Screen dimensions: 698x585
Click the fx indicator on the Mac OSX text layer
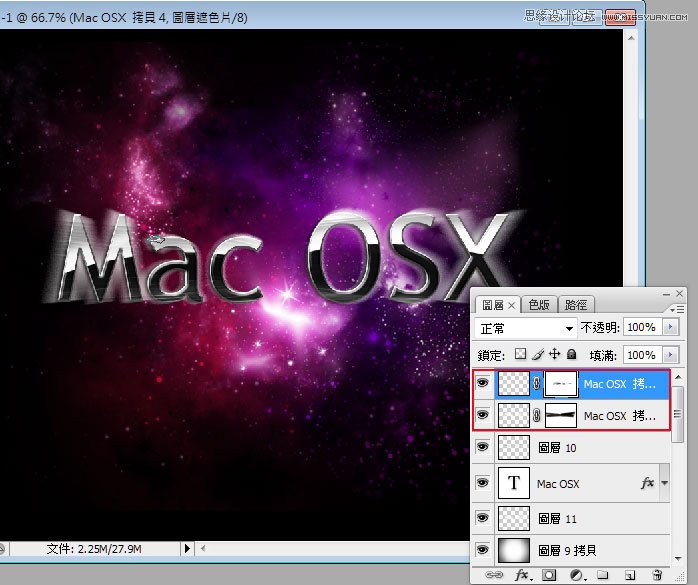(647, 483)
